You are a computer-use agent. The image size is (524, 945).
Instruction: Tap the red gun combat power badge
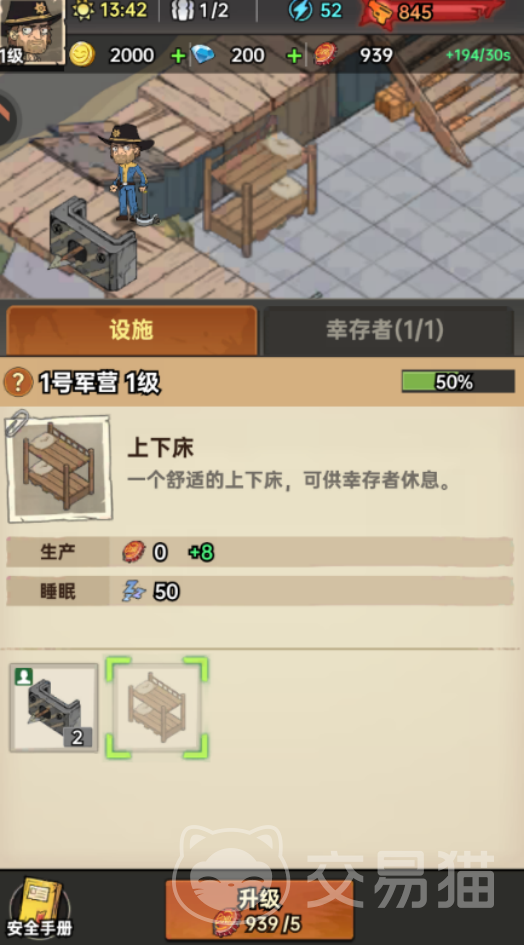431,12
